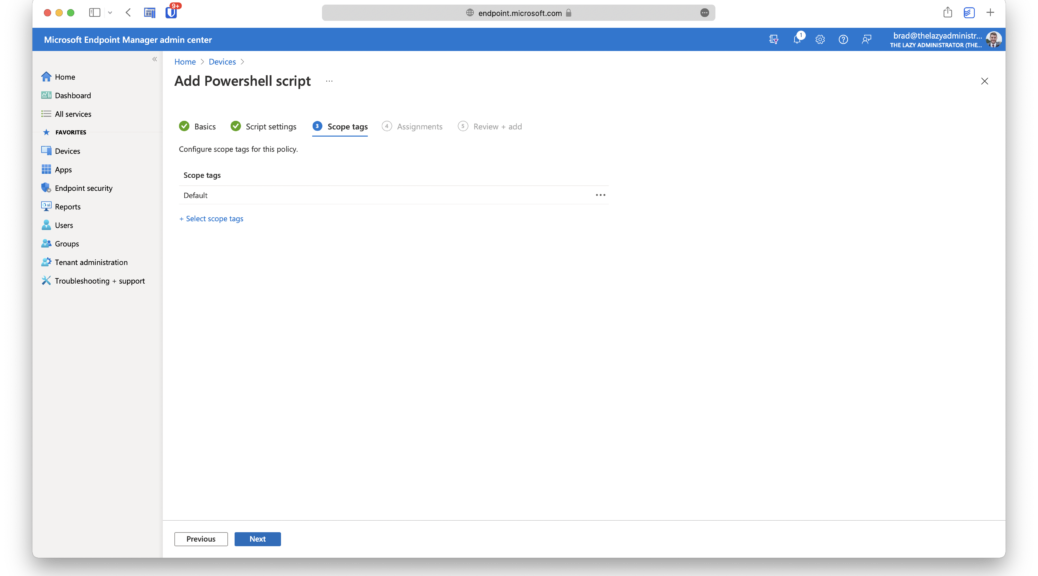Open the reader icon in address bar

click(x=704, y=13)
